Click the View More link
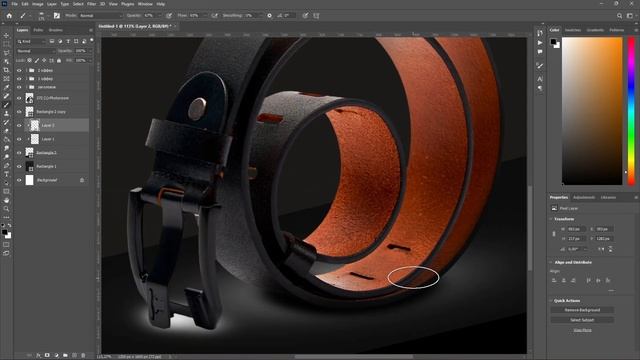Viewport: 640px width, 360px height. [x=582, y=330]
